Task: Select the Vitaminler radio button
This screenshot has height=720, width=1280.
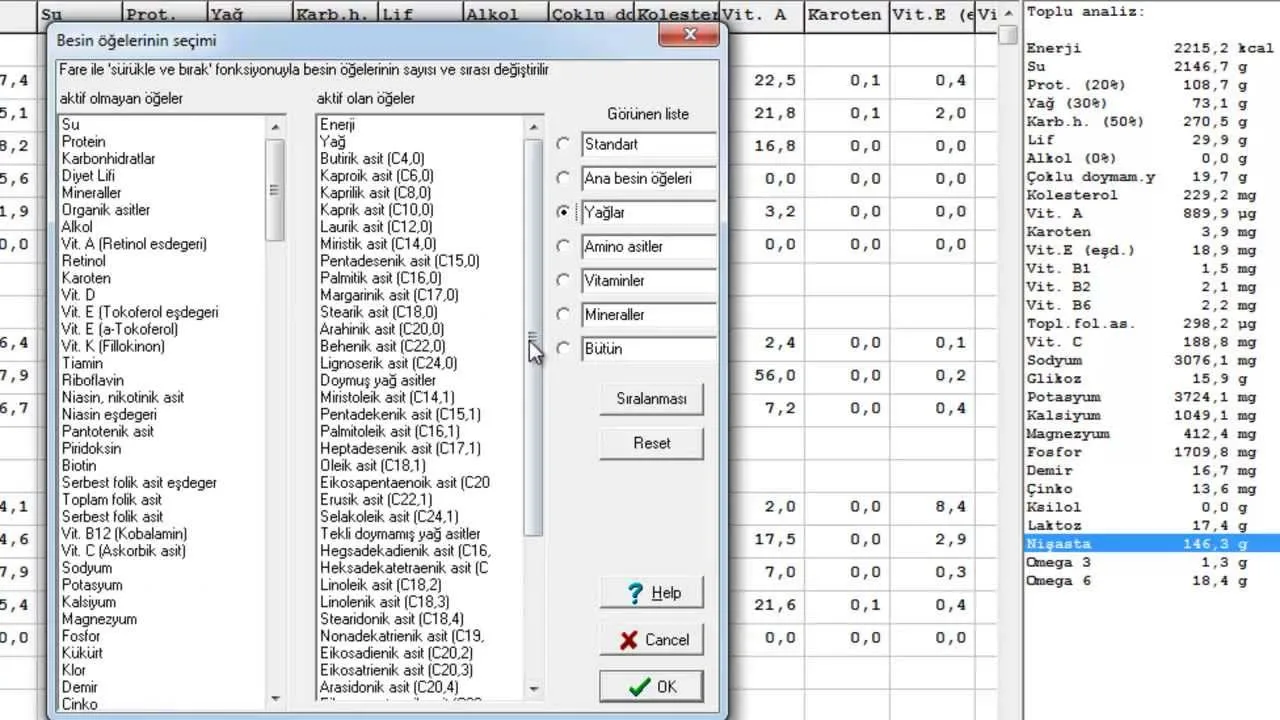Action: pos(564,280)
